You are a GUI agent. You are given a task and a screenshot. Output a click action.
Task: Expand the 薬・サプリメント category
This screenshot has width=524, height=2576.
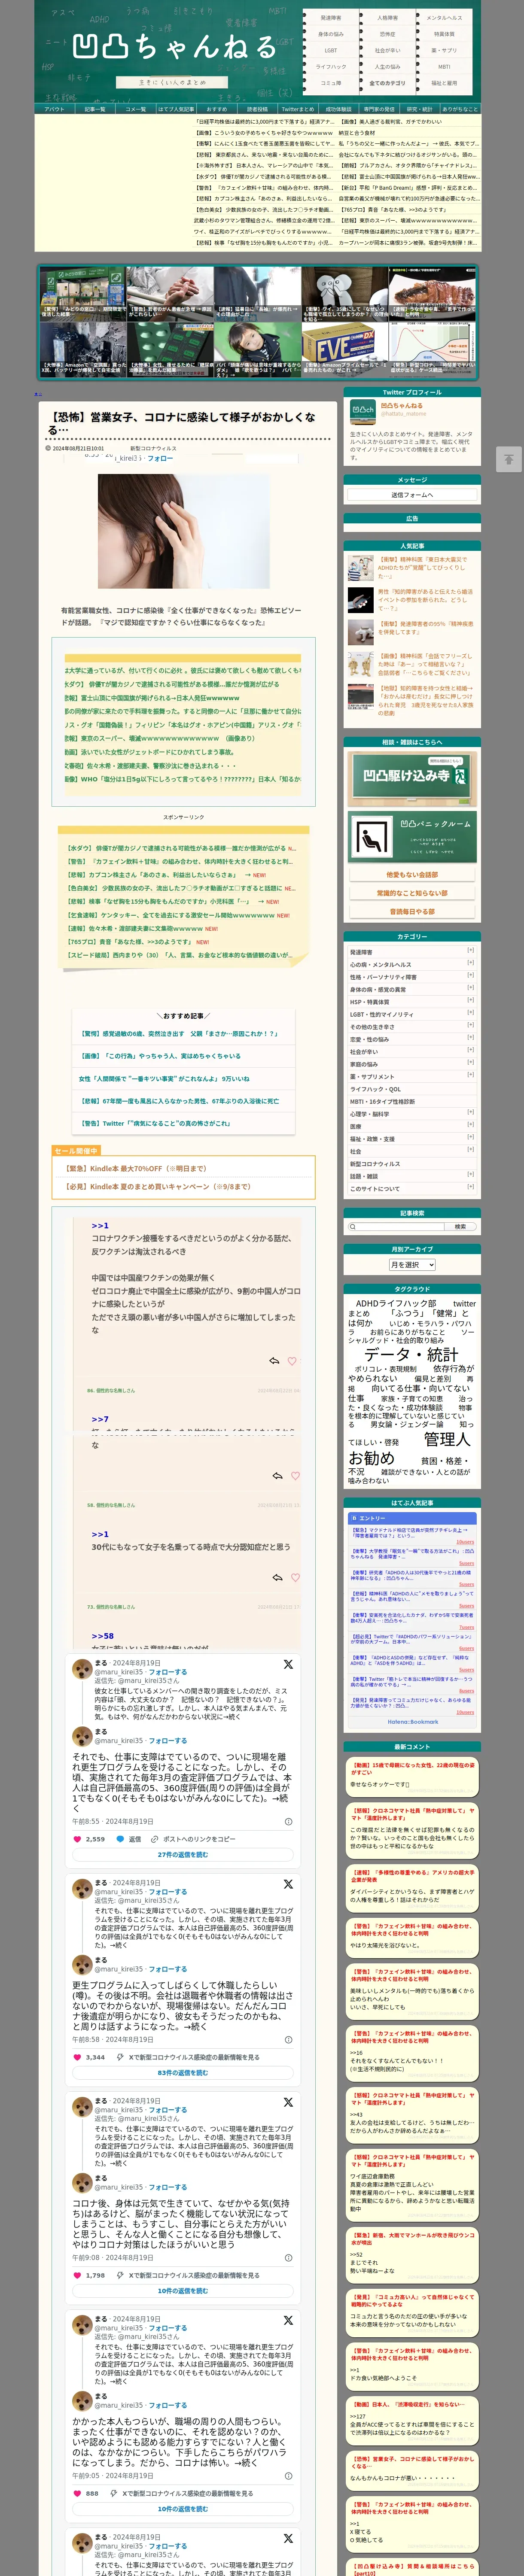(471, 1075)
